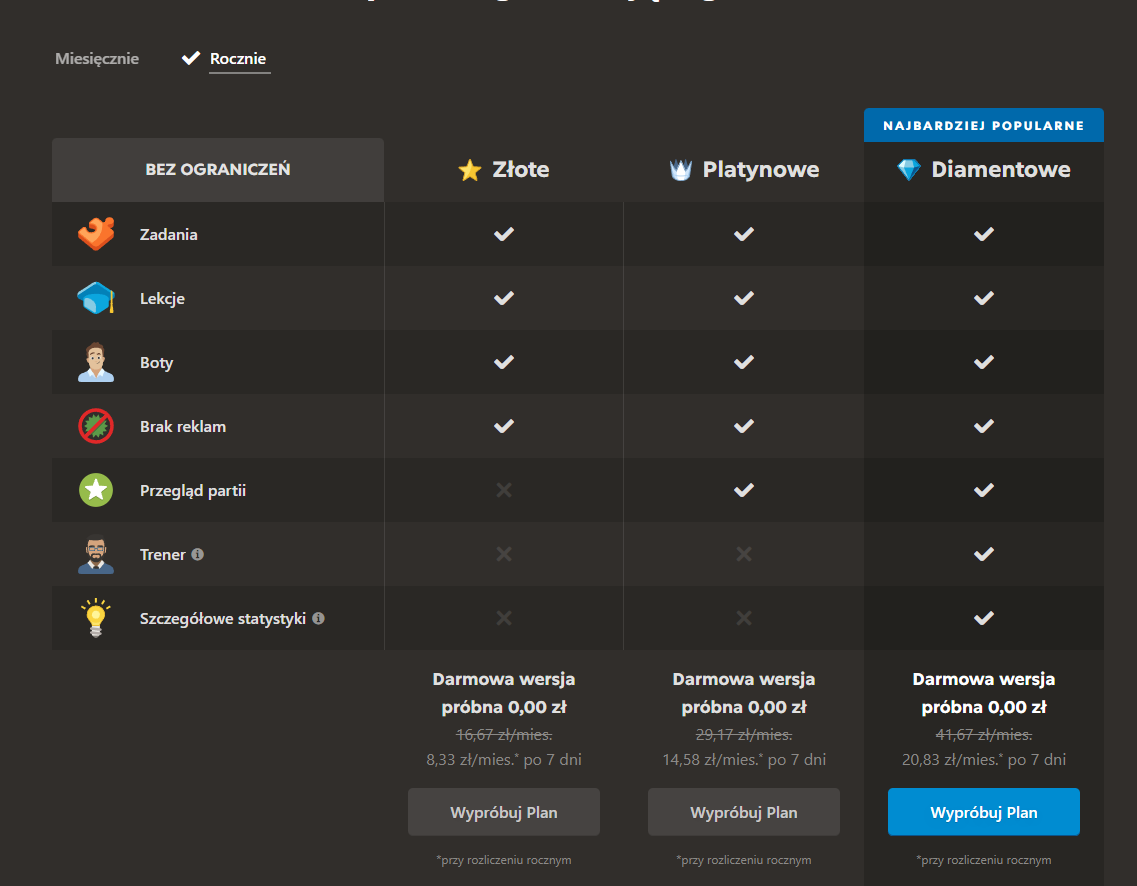Click the graduation cap Lekcje icon
Image resolution: width=1137 pixels, height=886 pixels.
96,299
